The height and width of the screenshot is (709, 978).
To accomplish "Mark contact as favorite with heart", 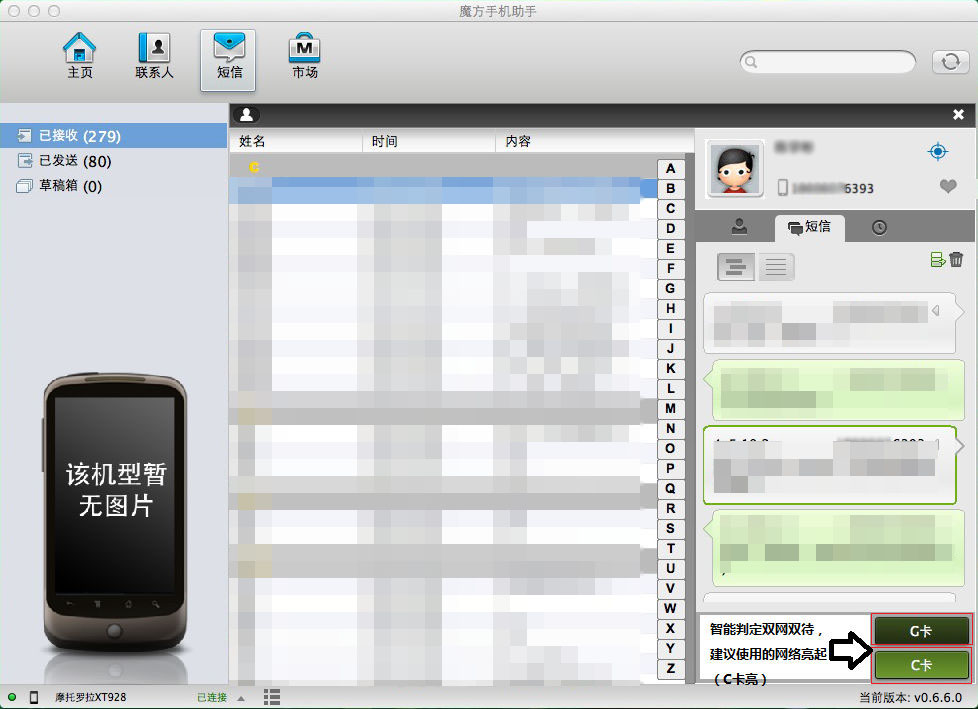I will pyautogui.click(x=948, y=187).
